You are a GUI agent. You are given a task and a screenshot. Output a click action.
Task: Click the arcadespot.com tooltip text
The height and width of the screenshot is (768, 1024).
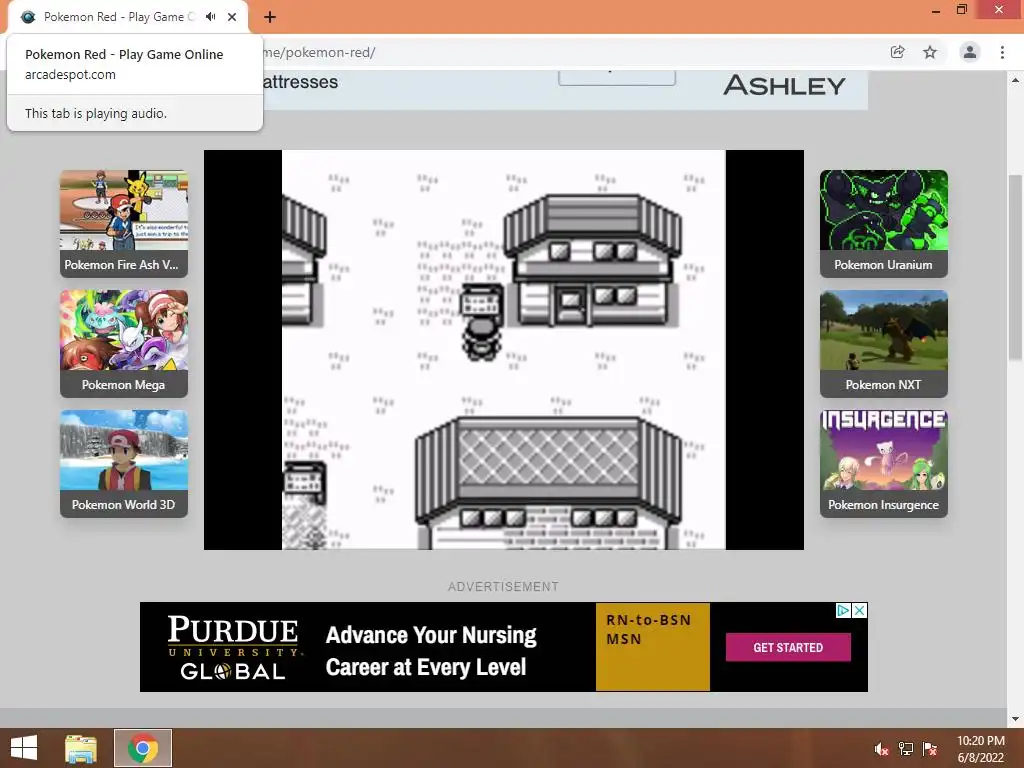point(71,74)
